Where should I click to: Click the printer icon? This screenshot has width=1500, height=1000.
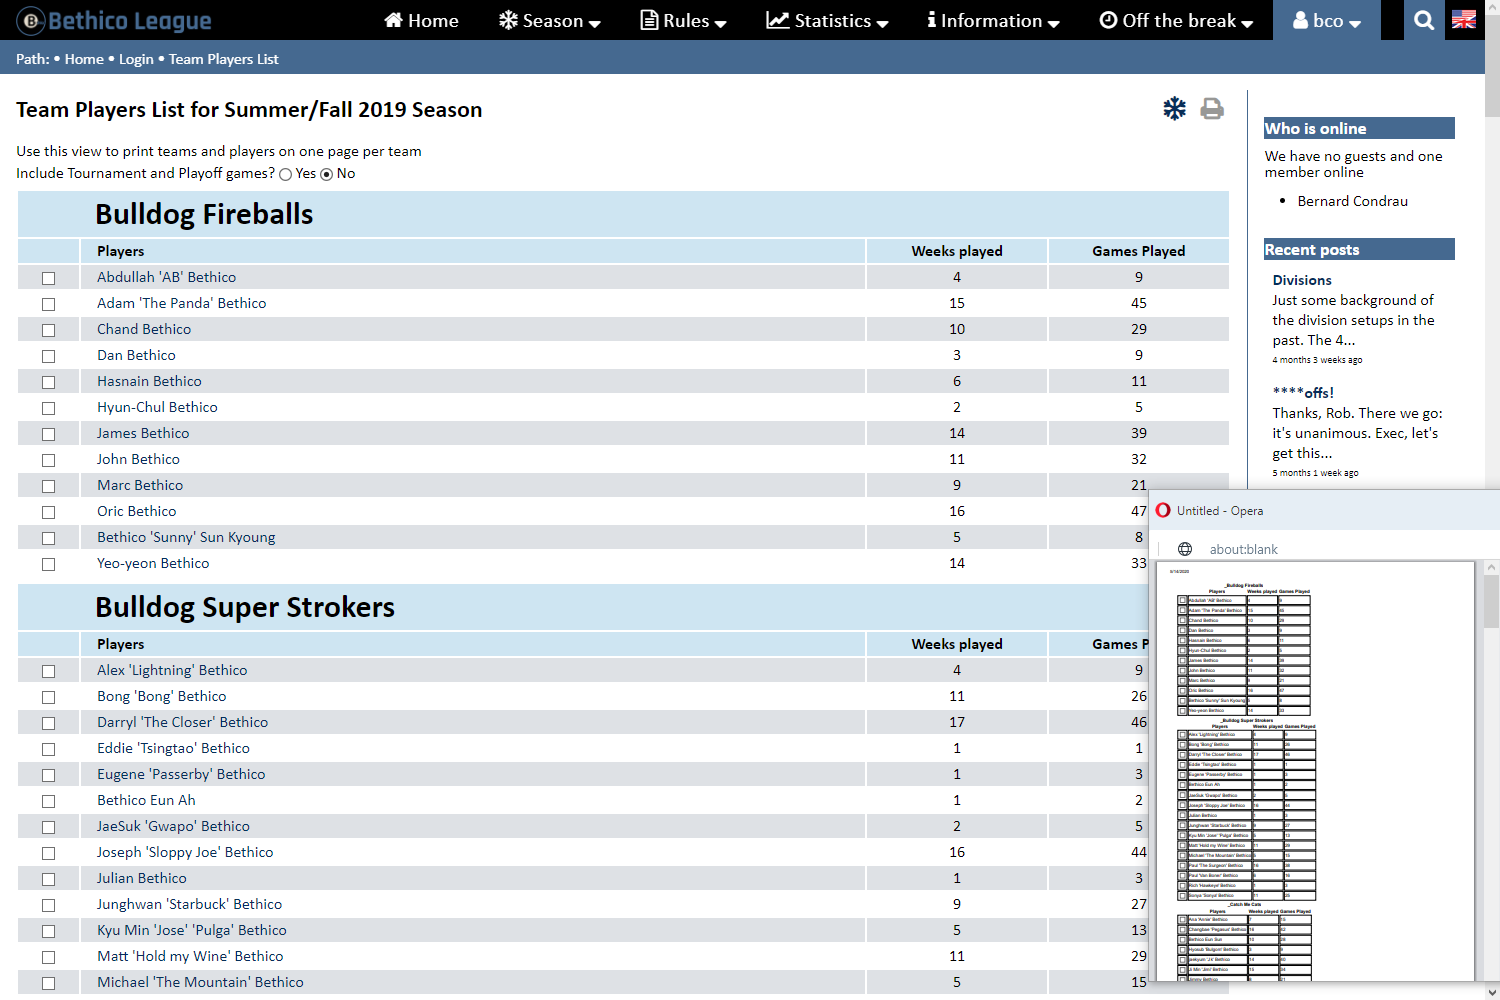(x=1212, y=109)
